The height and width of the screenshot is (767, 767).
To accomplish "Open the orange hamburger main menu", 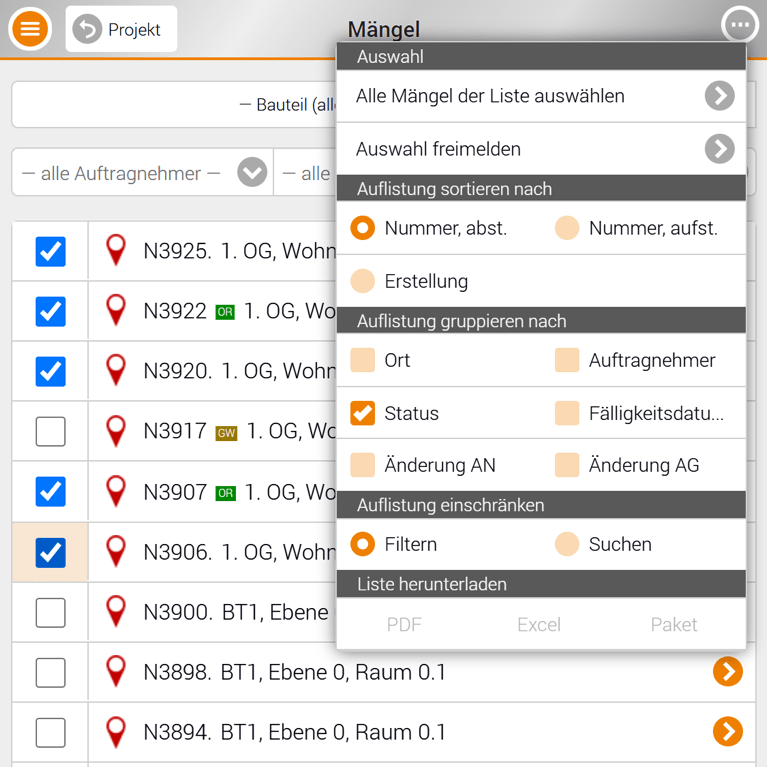I will (30, 28).
